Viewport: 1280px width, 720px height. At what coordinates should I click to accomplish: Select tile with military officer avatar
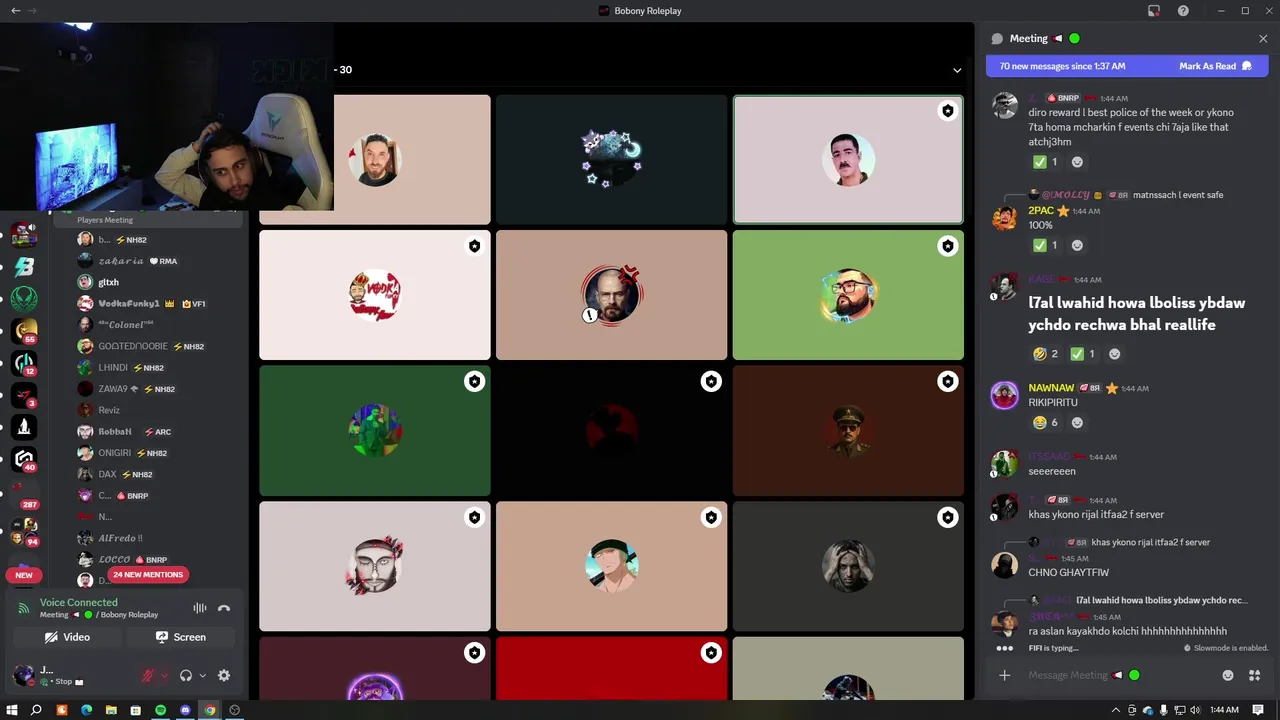(848, 431)
